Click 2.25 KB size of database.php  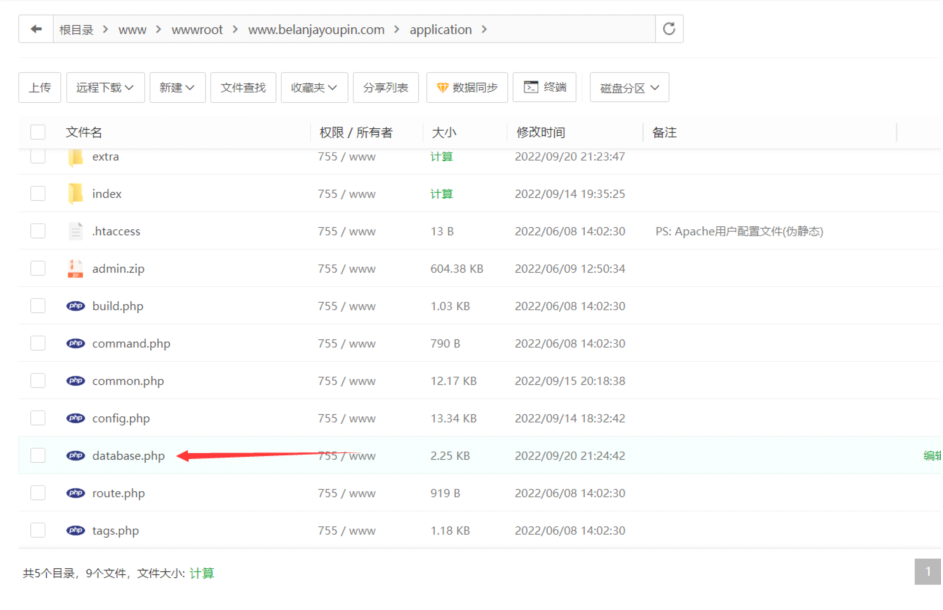(x=450, y=455)
